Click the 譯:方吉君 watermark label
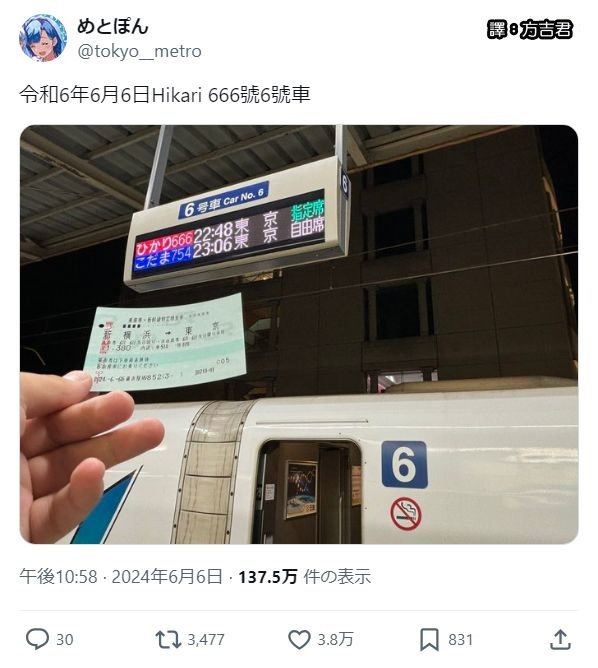598x668 pixels. [x=529, y=30]
